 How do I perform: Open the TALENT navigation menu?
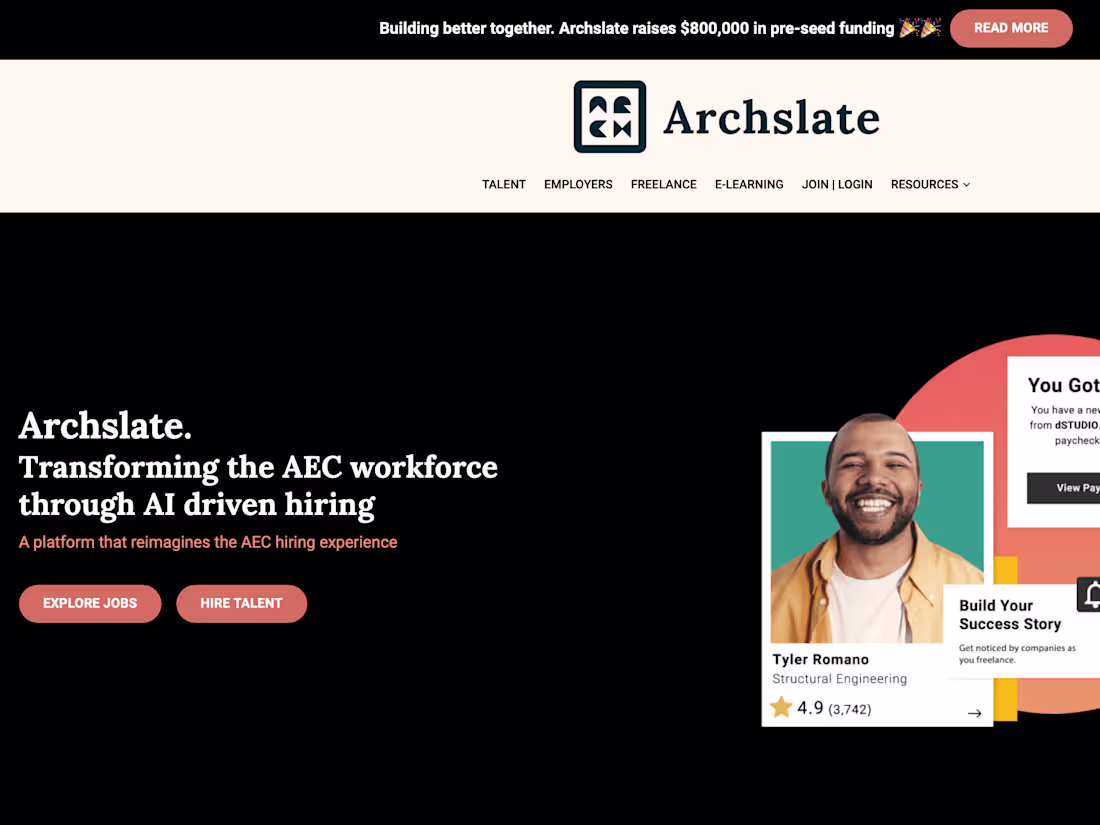point(504,184)
